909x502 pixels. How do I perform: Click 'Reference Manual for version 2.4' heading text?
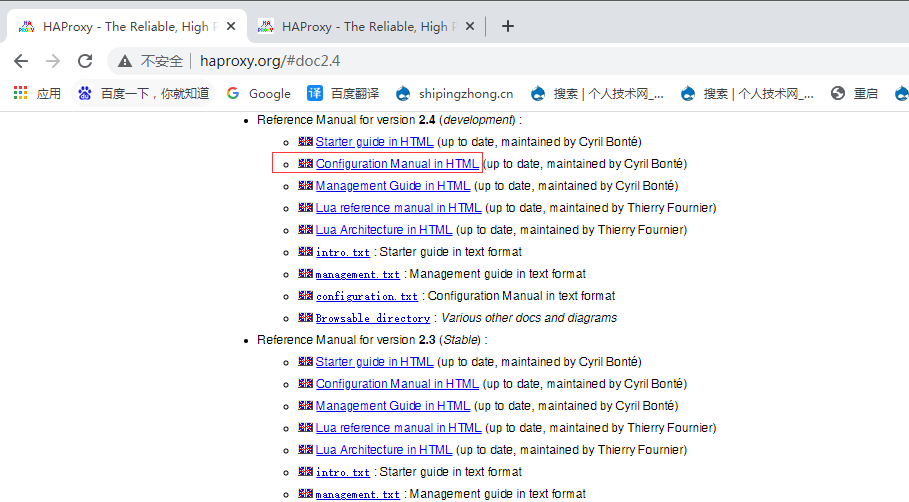346,120
